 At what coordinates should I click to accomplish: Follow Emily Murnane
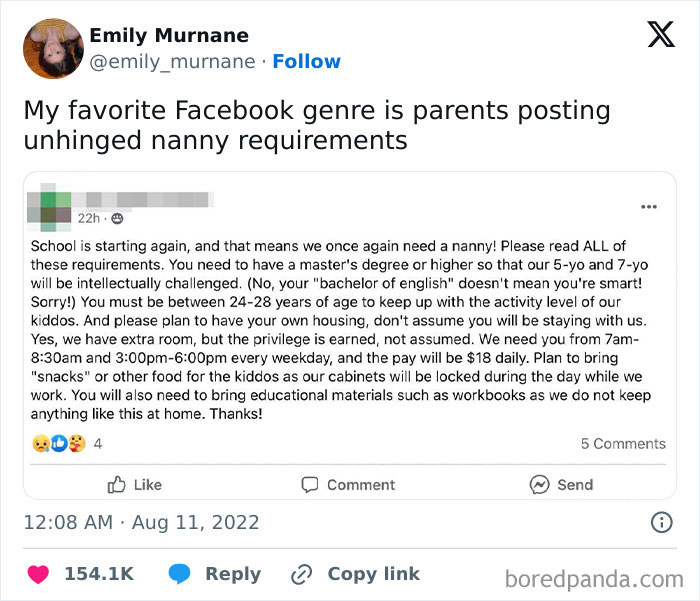306,62
